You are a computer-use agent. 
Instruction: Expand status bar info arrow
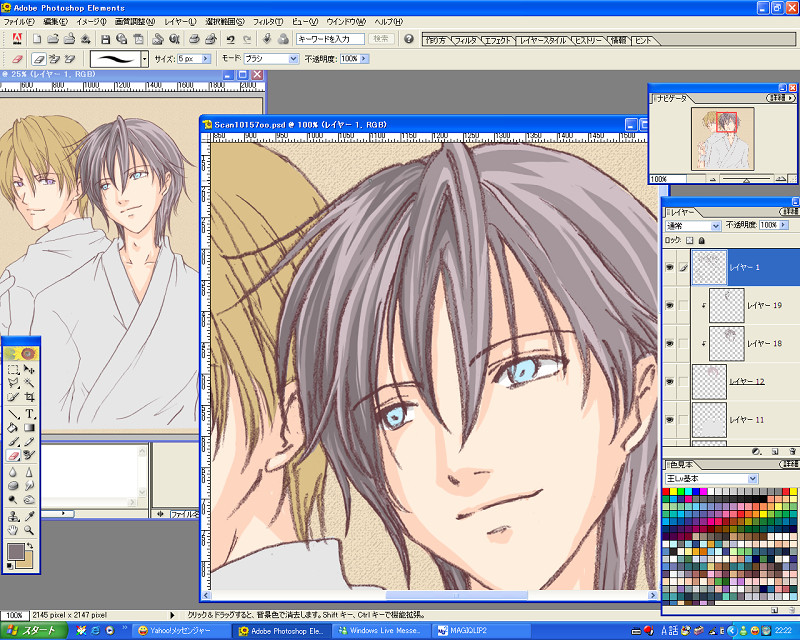172,615
